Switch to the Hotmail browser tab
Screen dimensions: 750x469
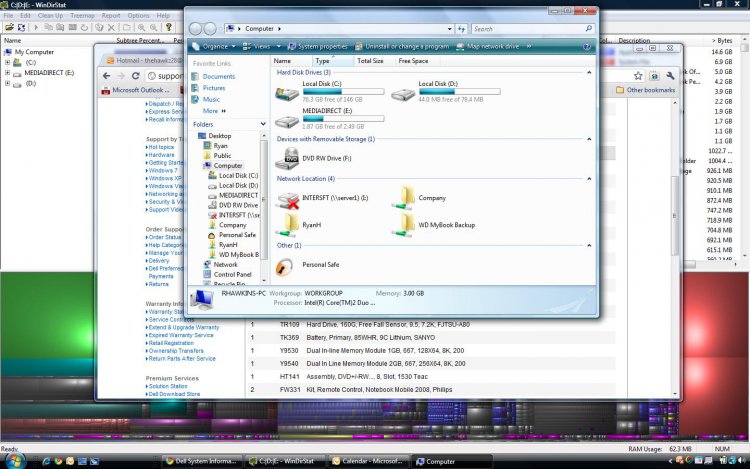(x=143, y=60)
